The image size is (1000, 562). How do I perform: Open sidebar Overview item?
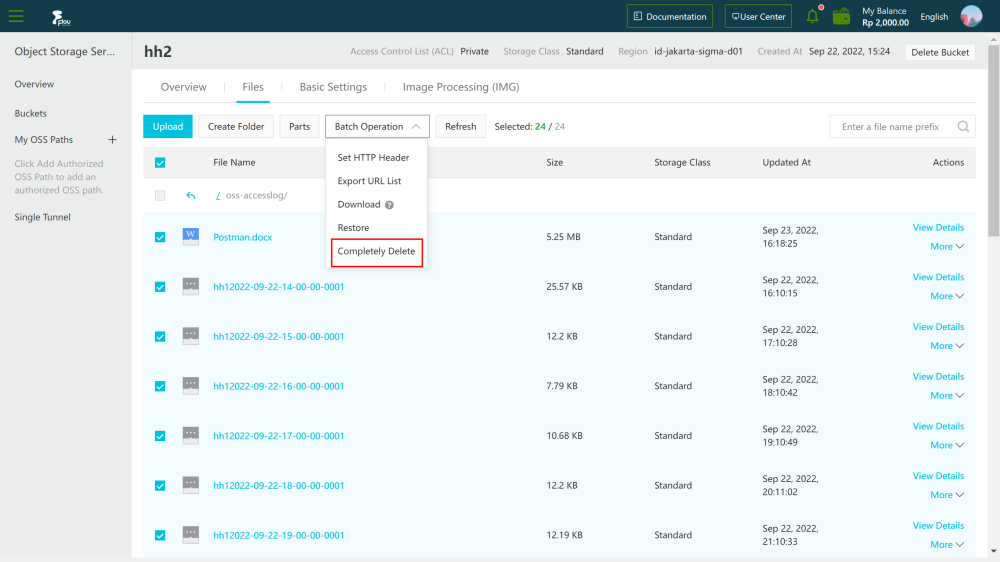coord(34,84)
